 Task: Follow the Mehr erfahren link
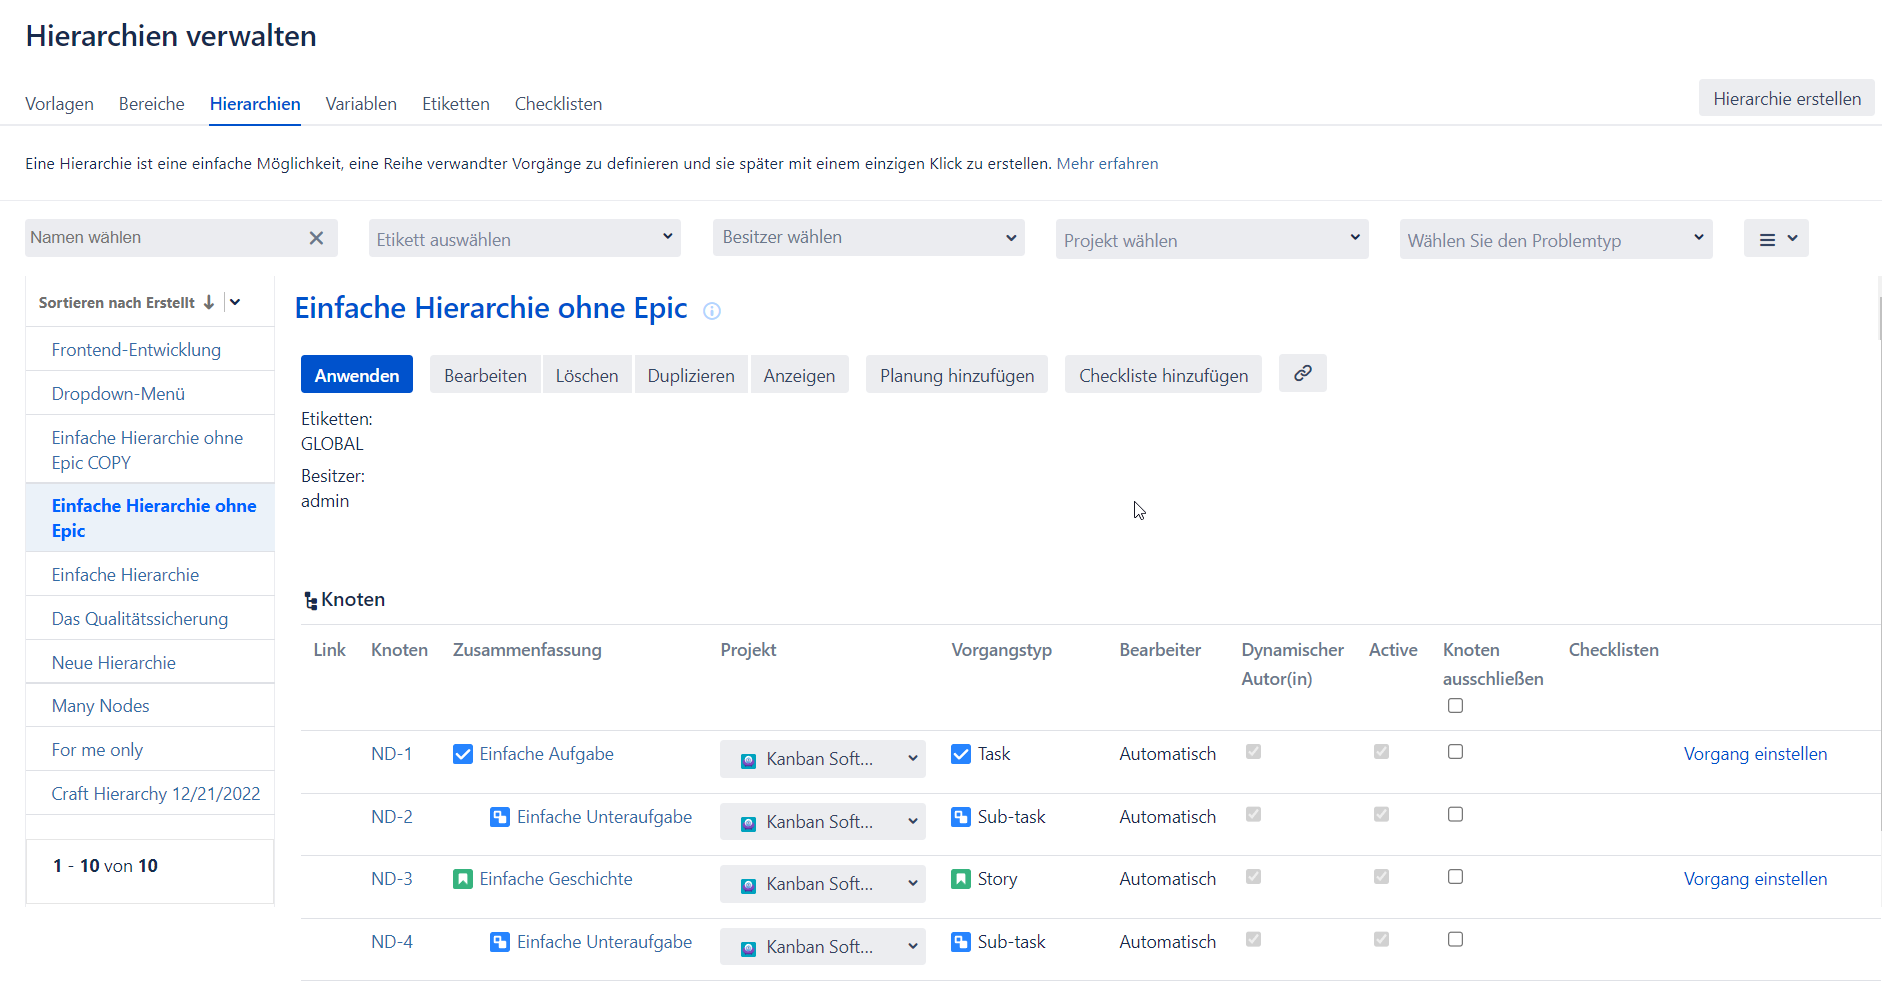1107,164
